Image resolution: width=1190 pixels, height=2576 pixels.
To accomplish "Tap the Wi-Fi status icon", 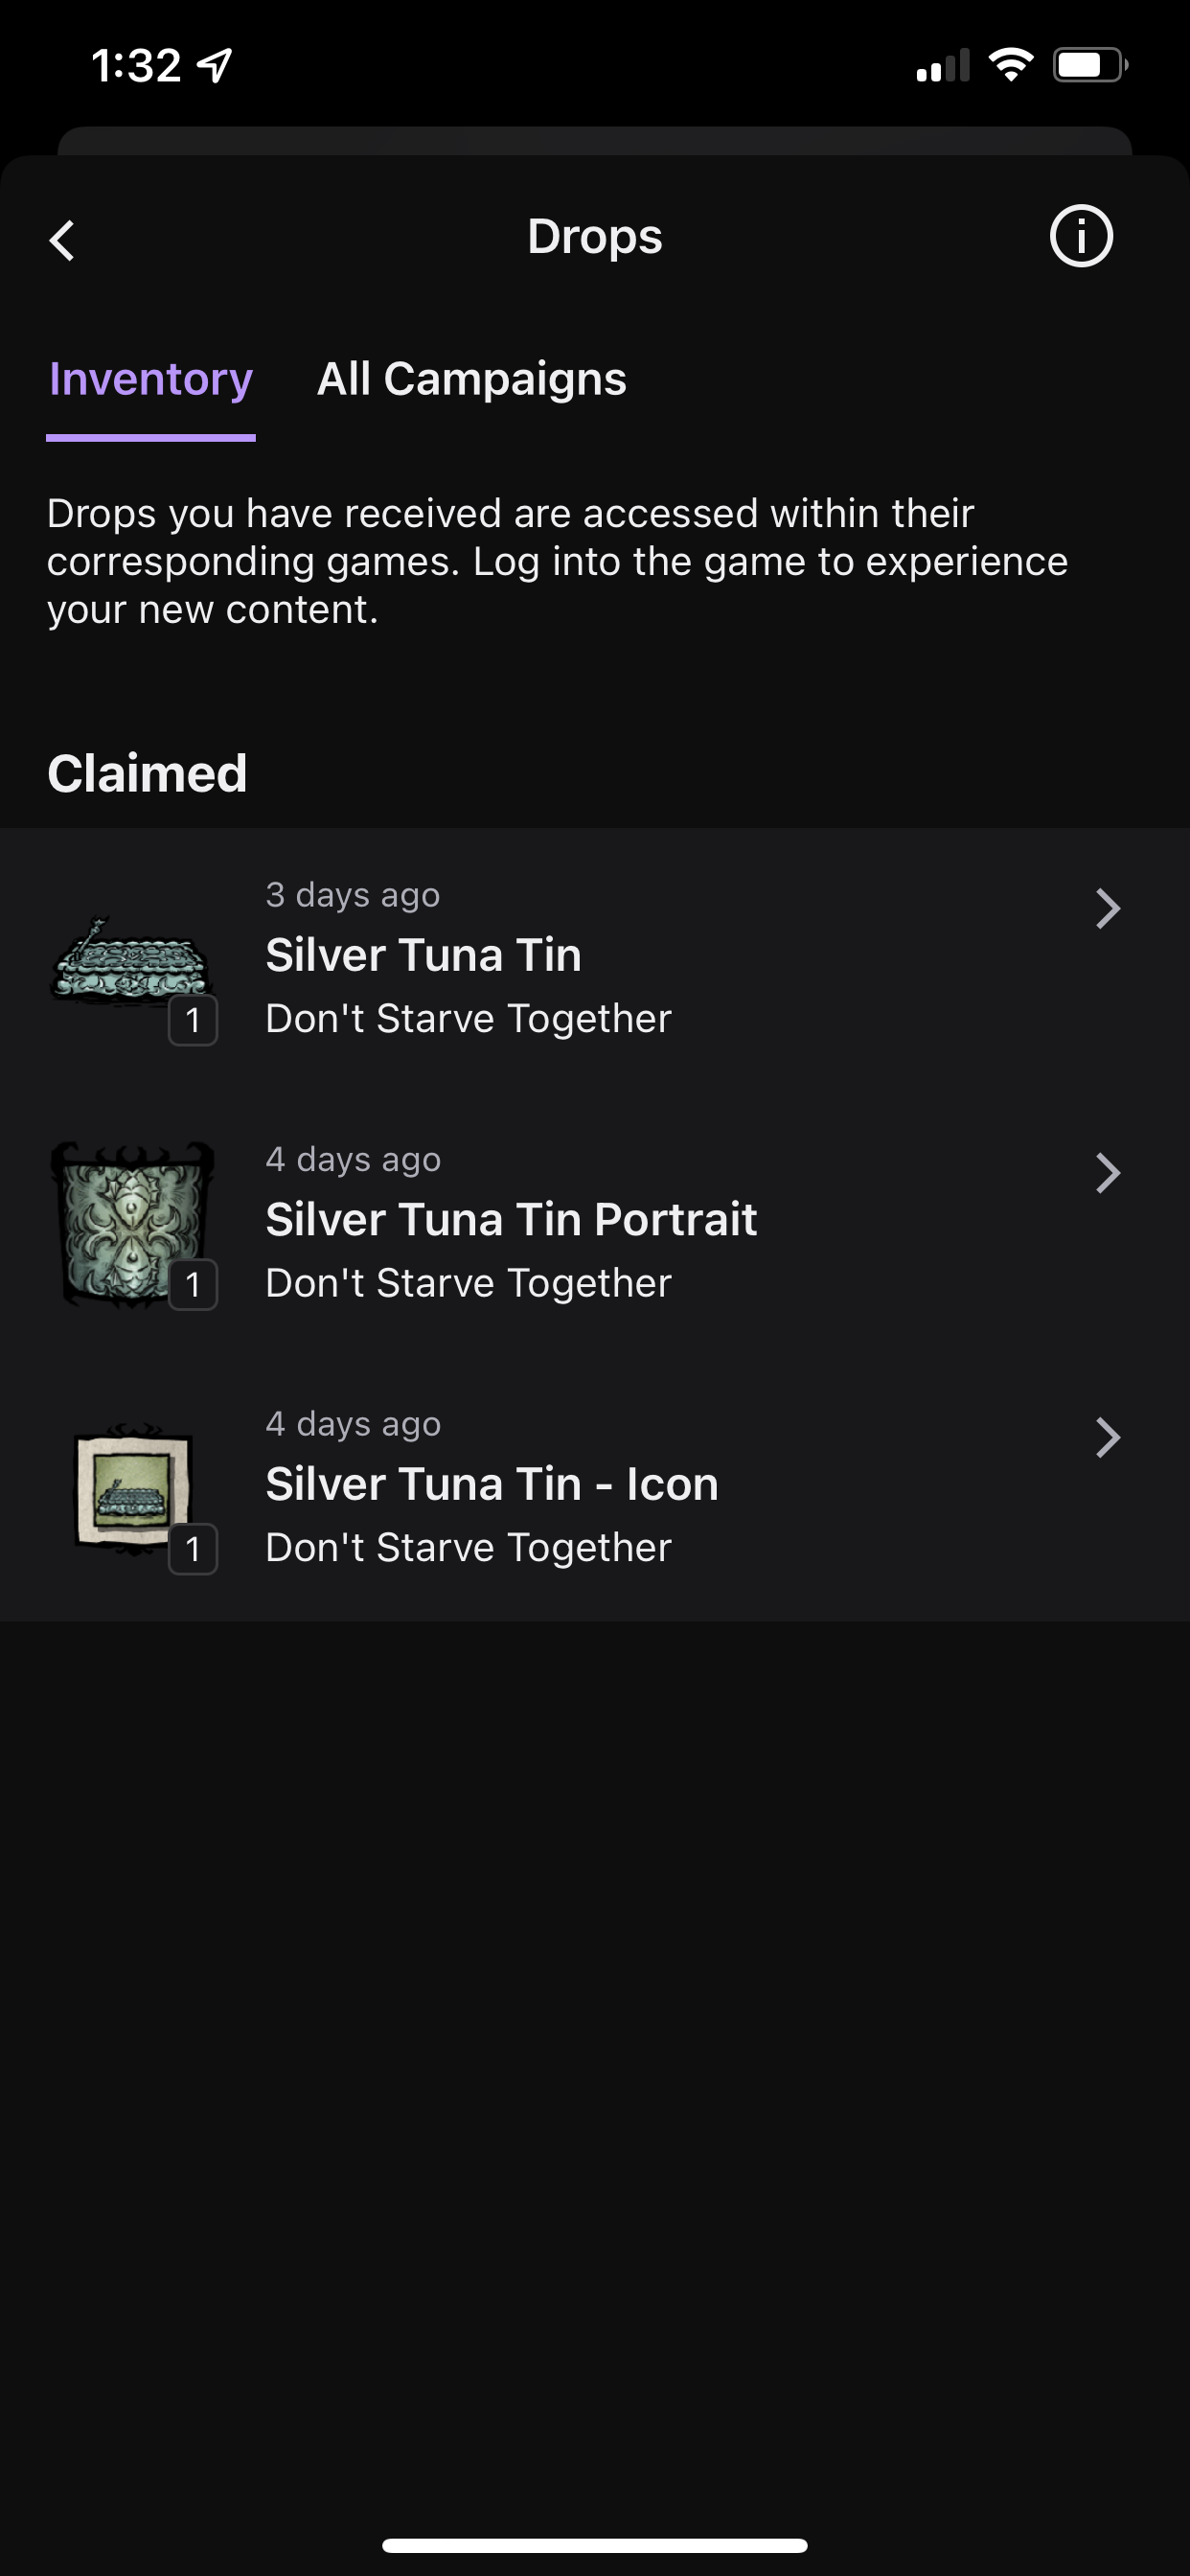I will [1010, 66].
